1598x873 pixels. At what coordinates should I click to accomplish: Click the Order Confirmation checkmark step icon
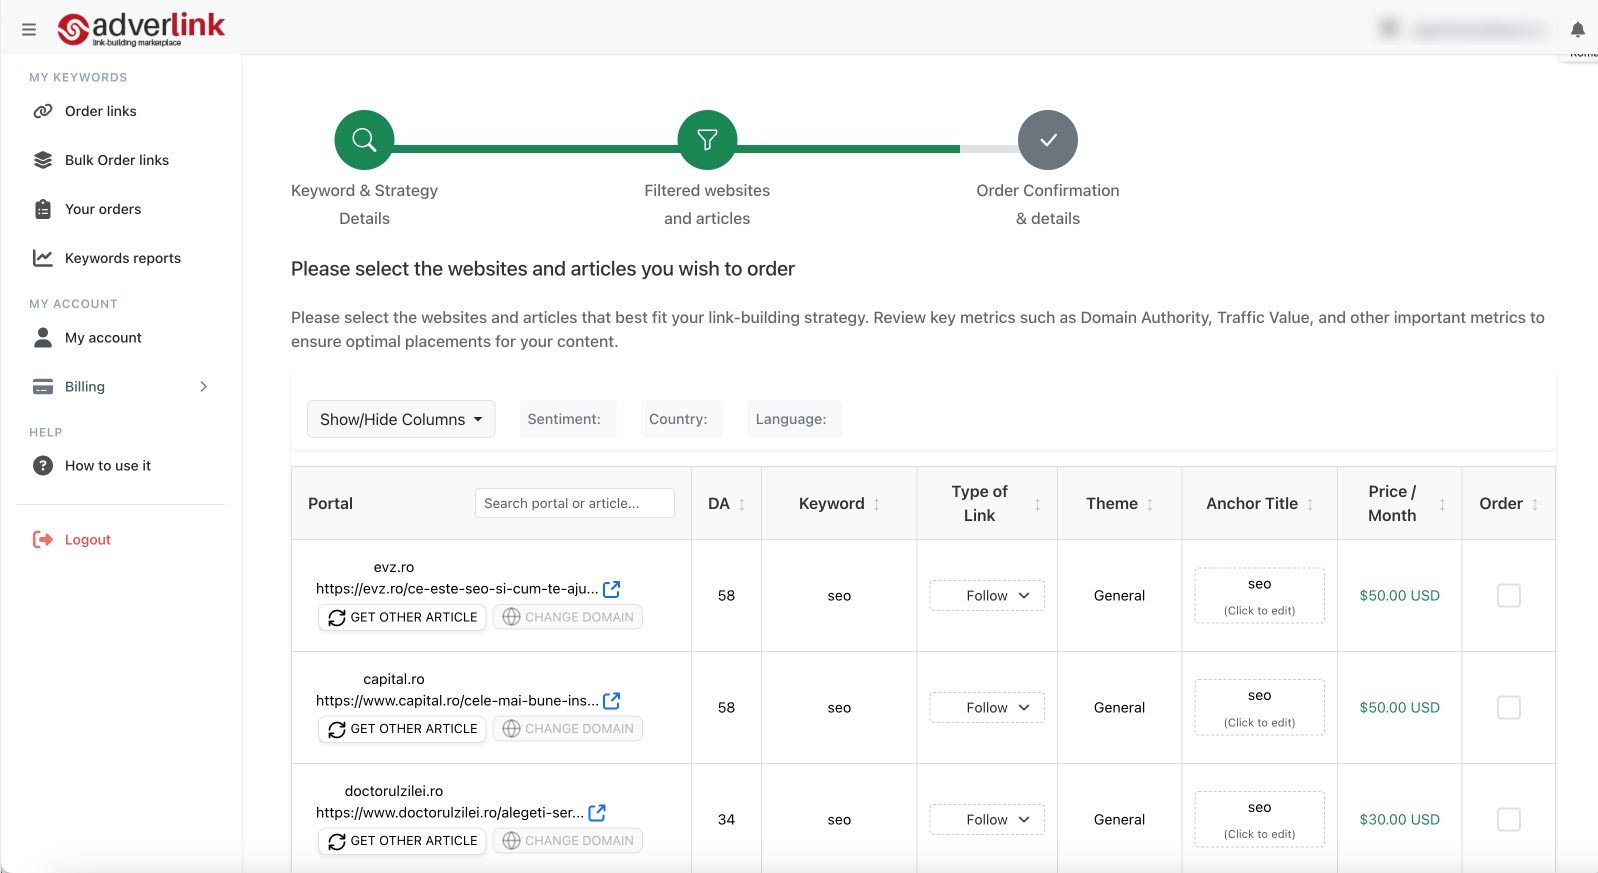pyautogui.click(x=1047, y=140)
